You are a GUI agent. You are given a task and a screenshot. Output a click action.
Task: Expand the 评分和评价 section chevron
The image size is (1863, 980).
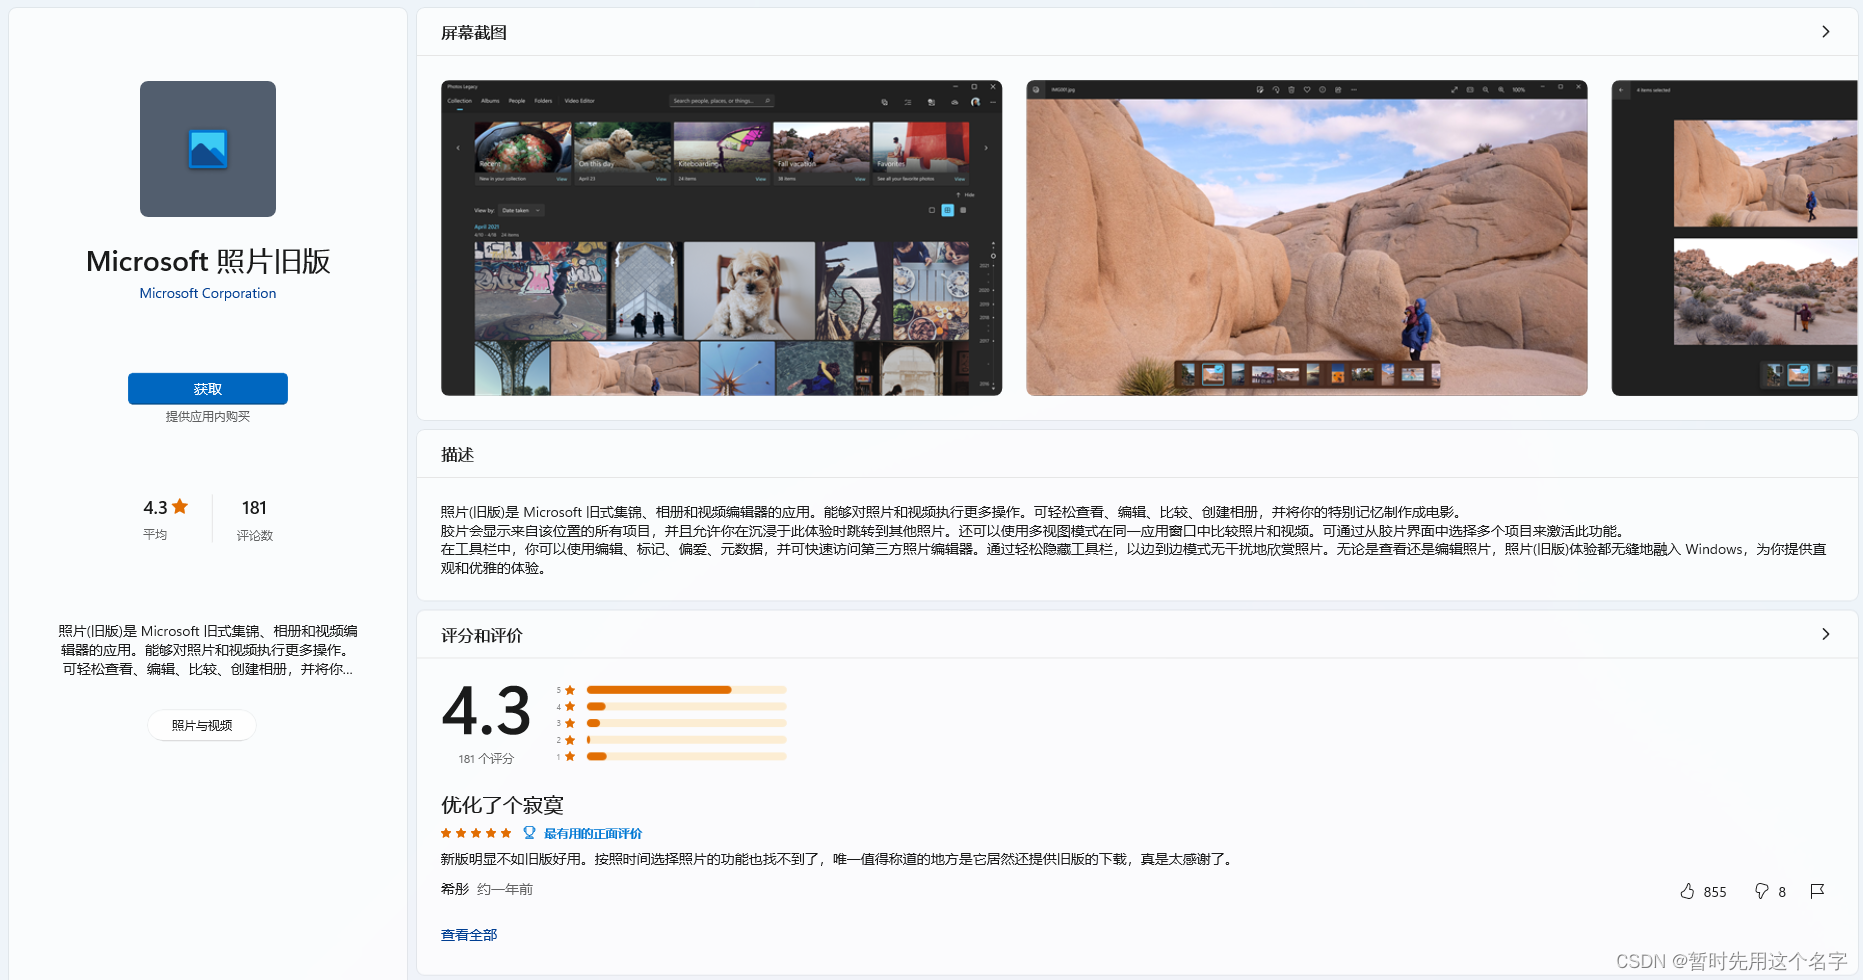1825,634
